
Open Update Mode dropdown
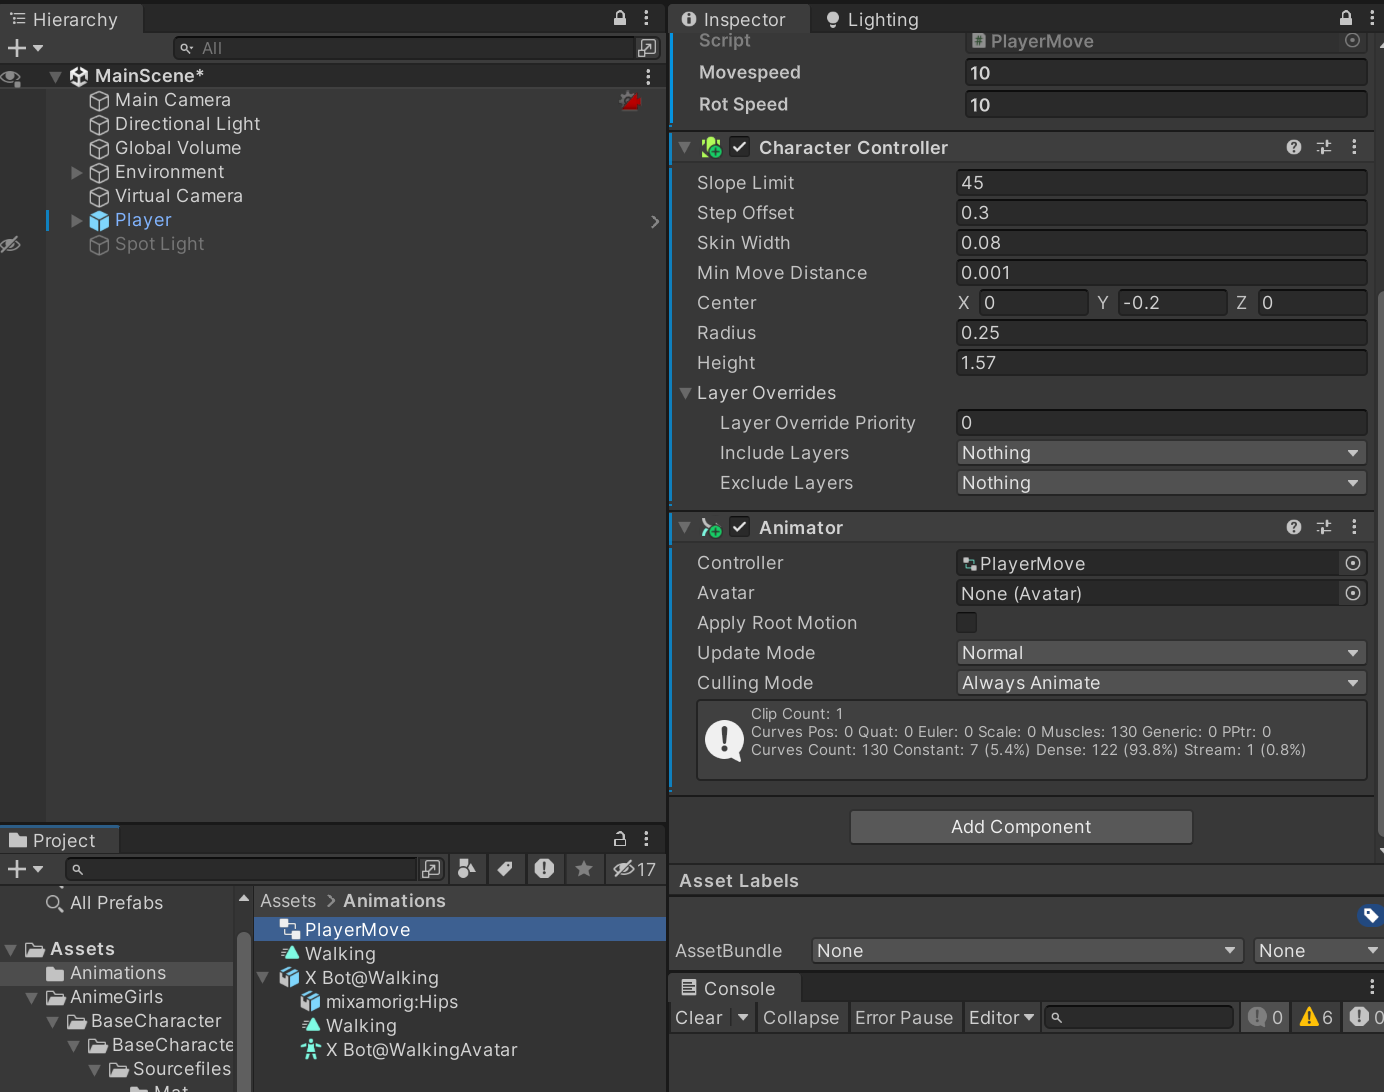pyautogui.click(x=1161, y=653)
